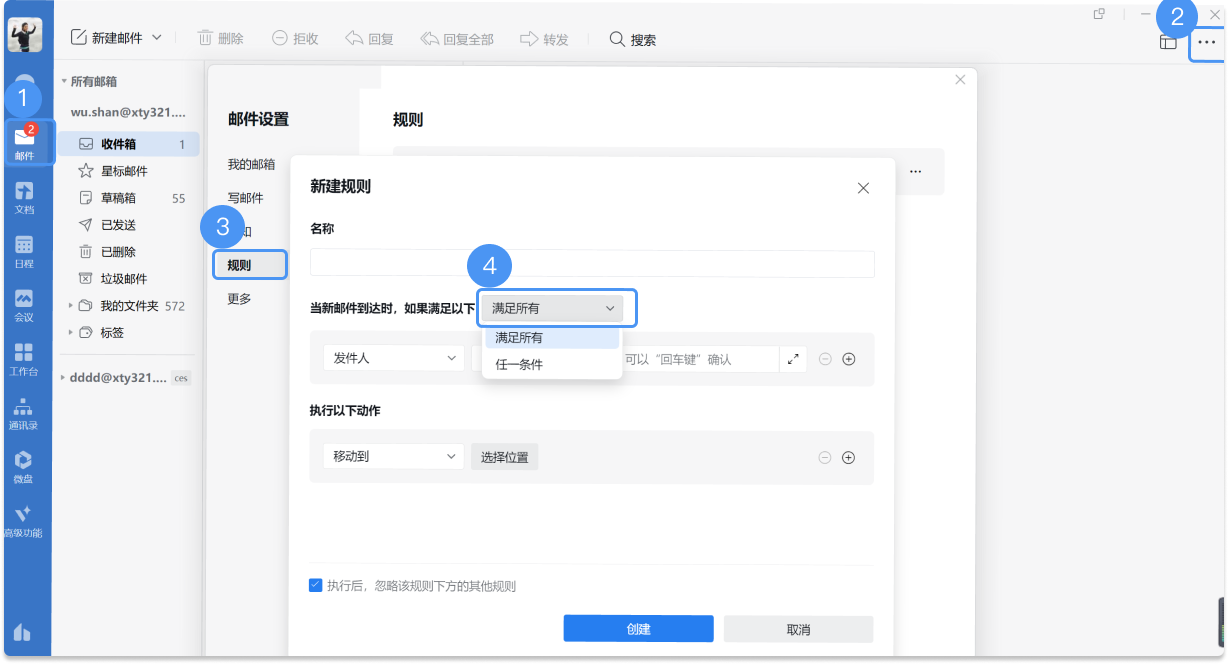This screenshot has height=664, width=1228.
Task: Open the 工作台 workbench sidebar icon
Action: point(24,358)
